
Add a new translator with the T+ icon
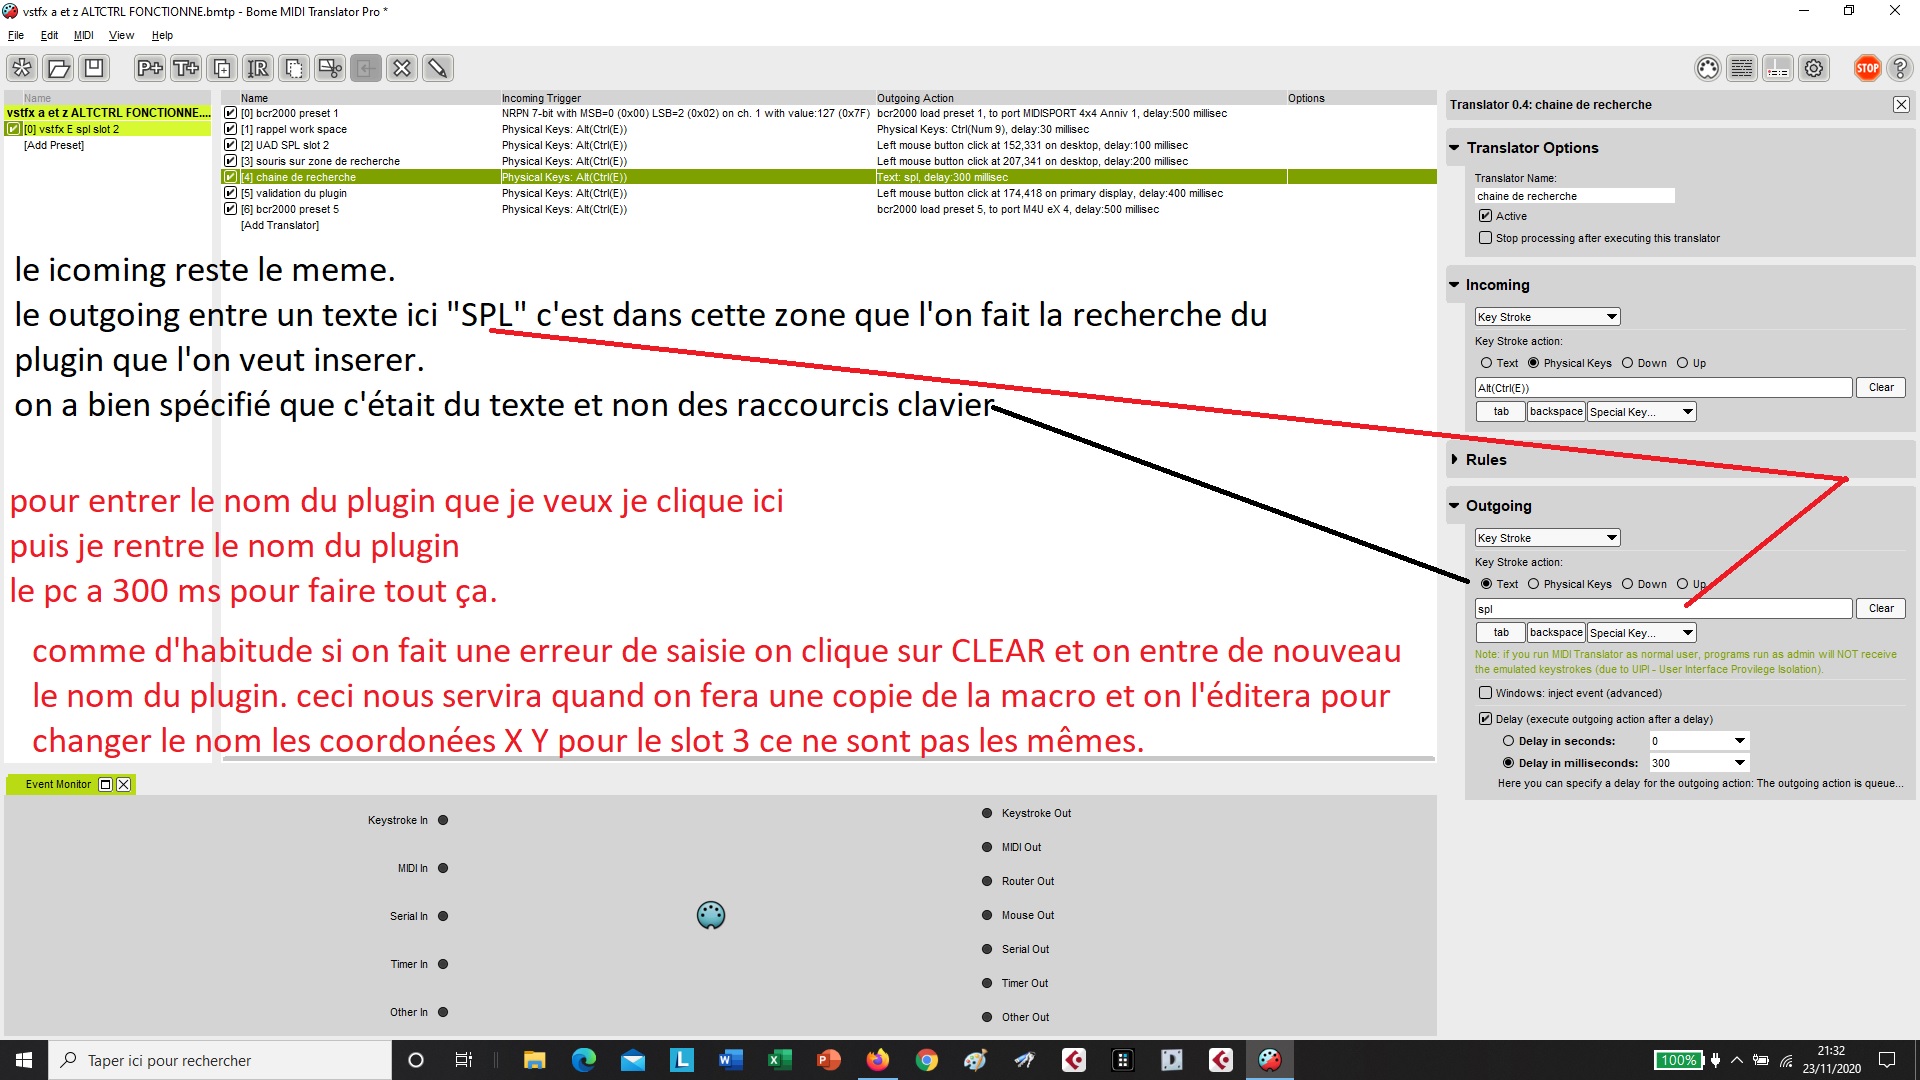point(185,68)
